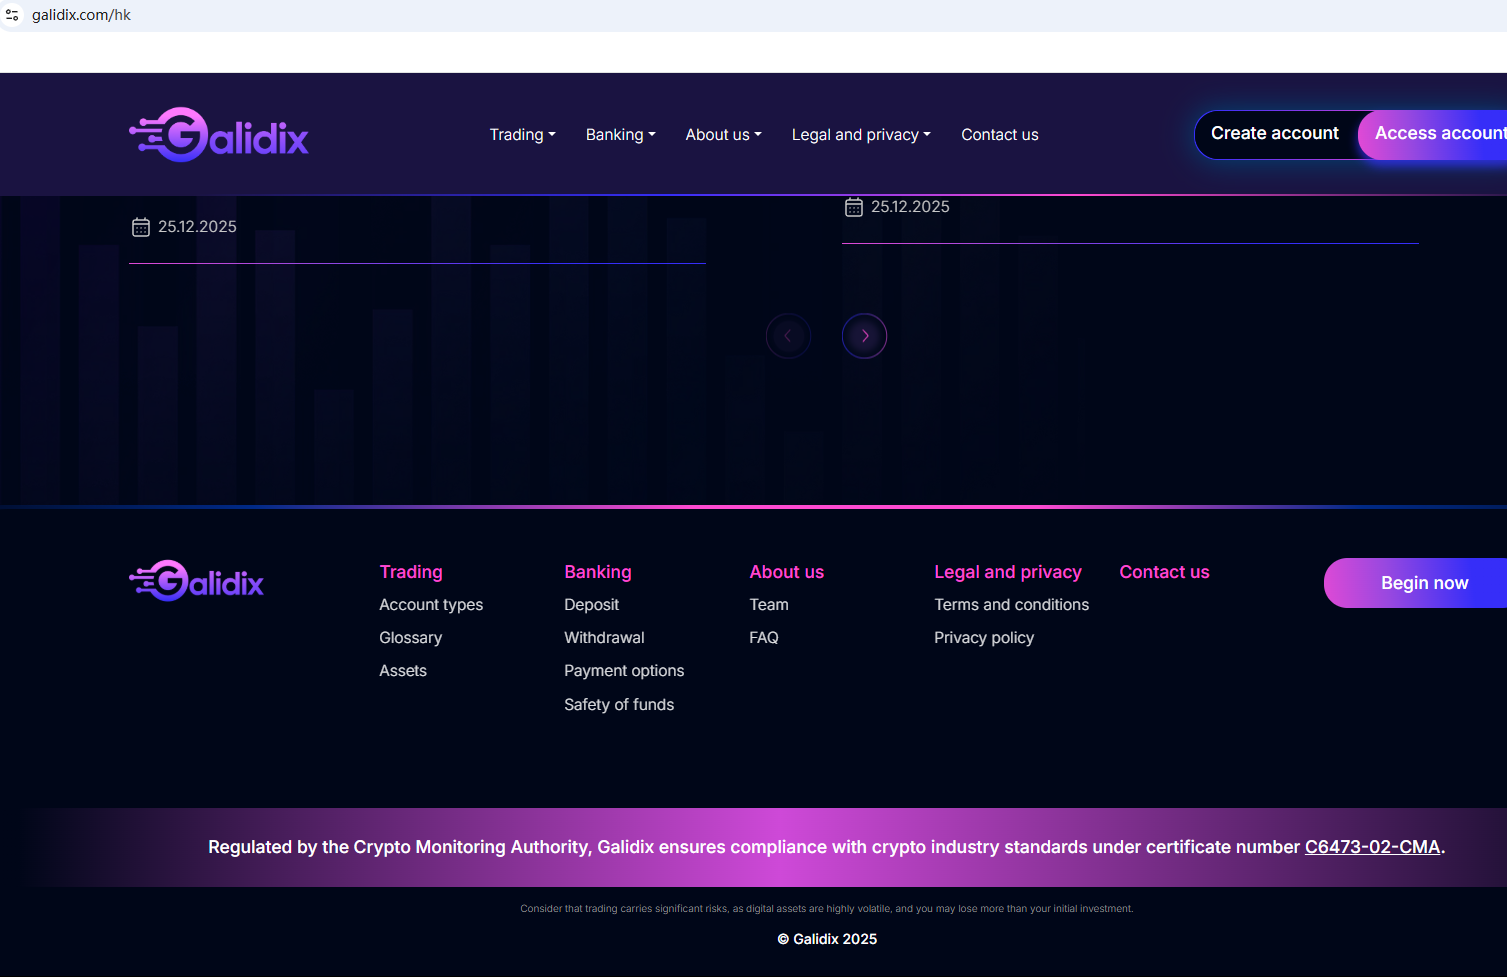Viewport: 1507px width, 977px height.
Task: Visit the Privacy policy footer link
Action: 984,638
